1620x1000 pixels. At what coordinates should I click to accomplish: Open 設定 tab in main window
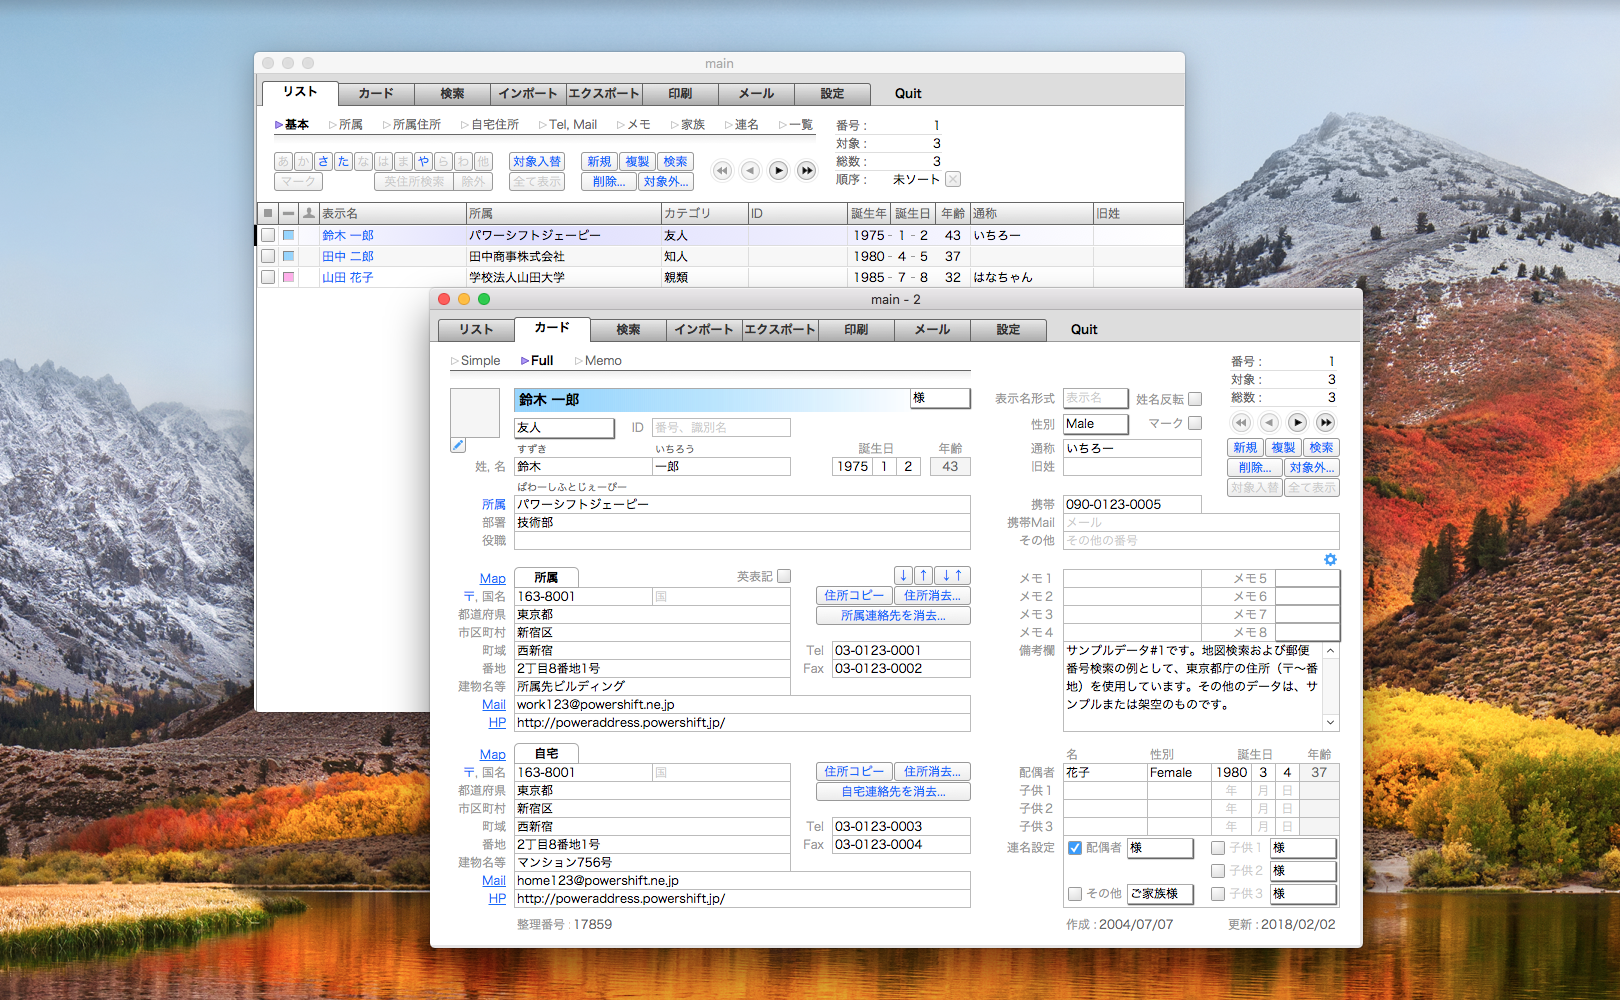click(832, 94)
